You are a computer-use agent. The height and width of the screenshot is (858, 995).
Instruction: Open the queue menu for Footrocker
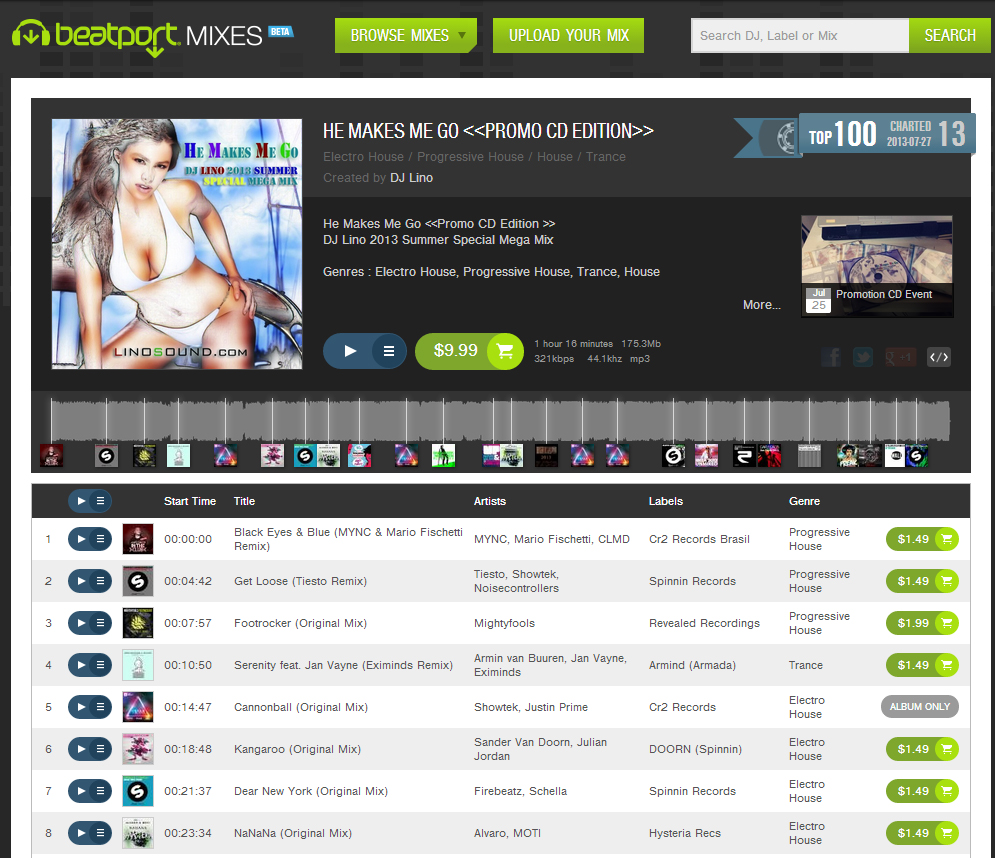(100, 623)
